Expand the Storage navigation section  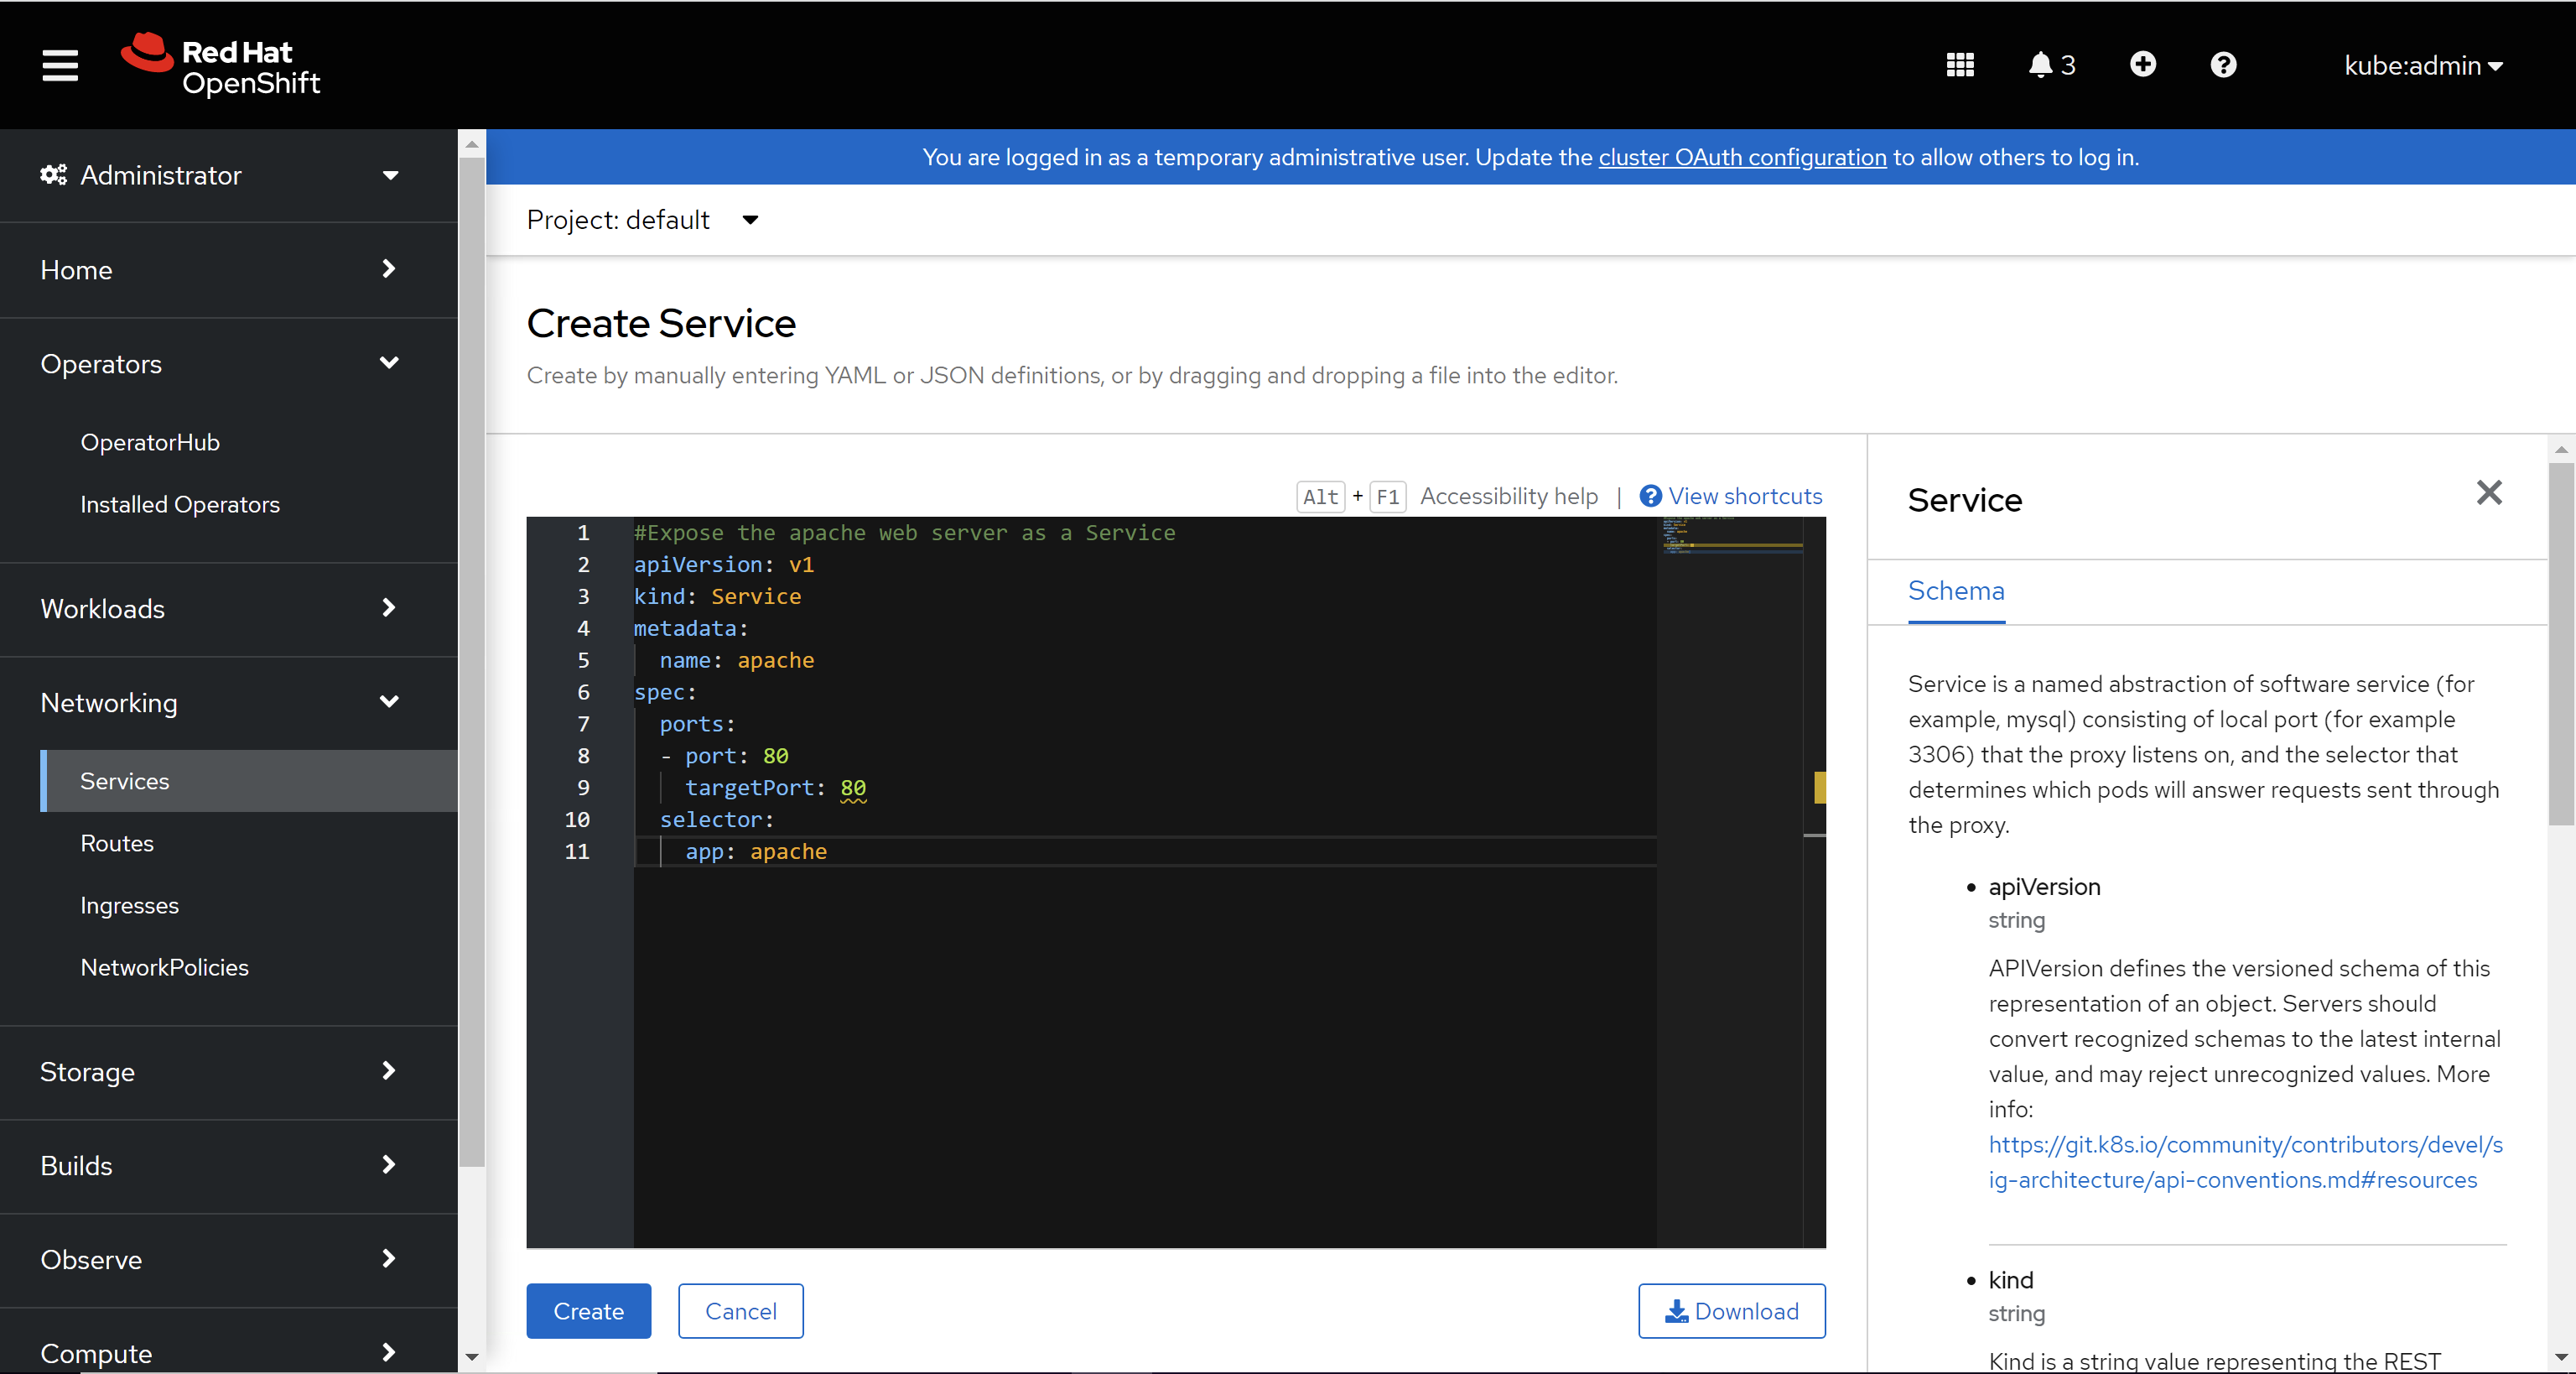(x=220, y=1072)
